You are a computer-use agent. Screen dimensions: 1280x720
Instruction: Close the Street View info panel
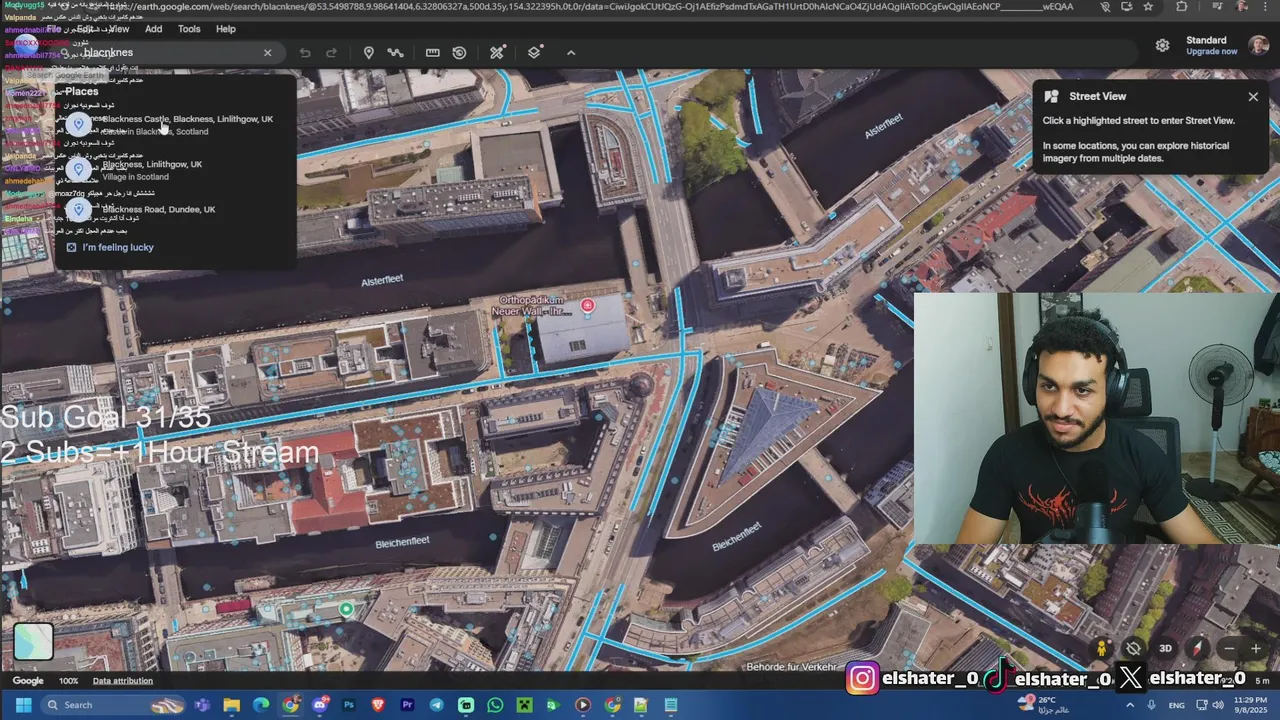click(x=1253, y=97)
